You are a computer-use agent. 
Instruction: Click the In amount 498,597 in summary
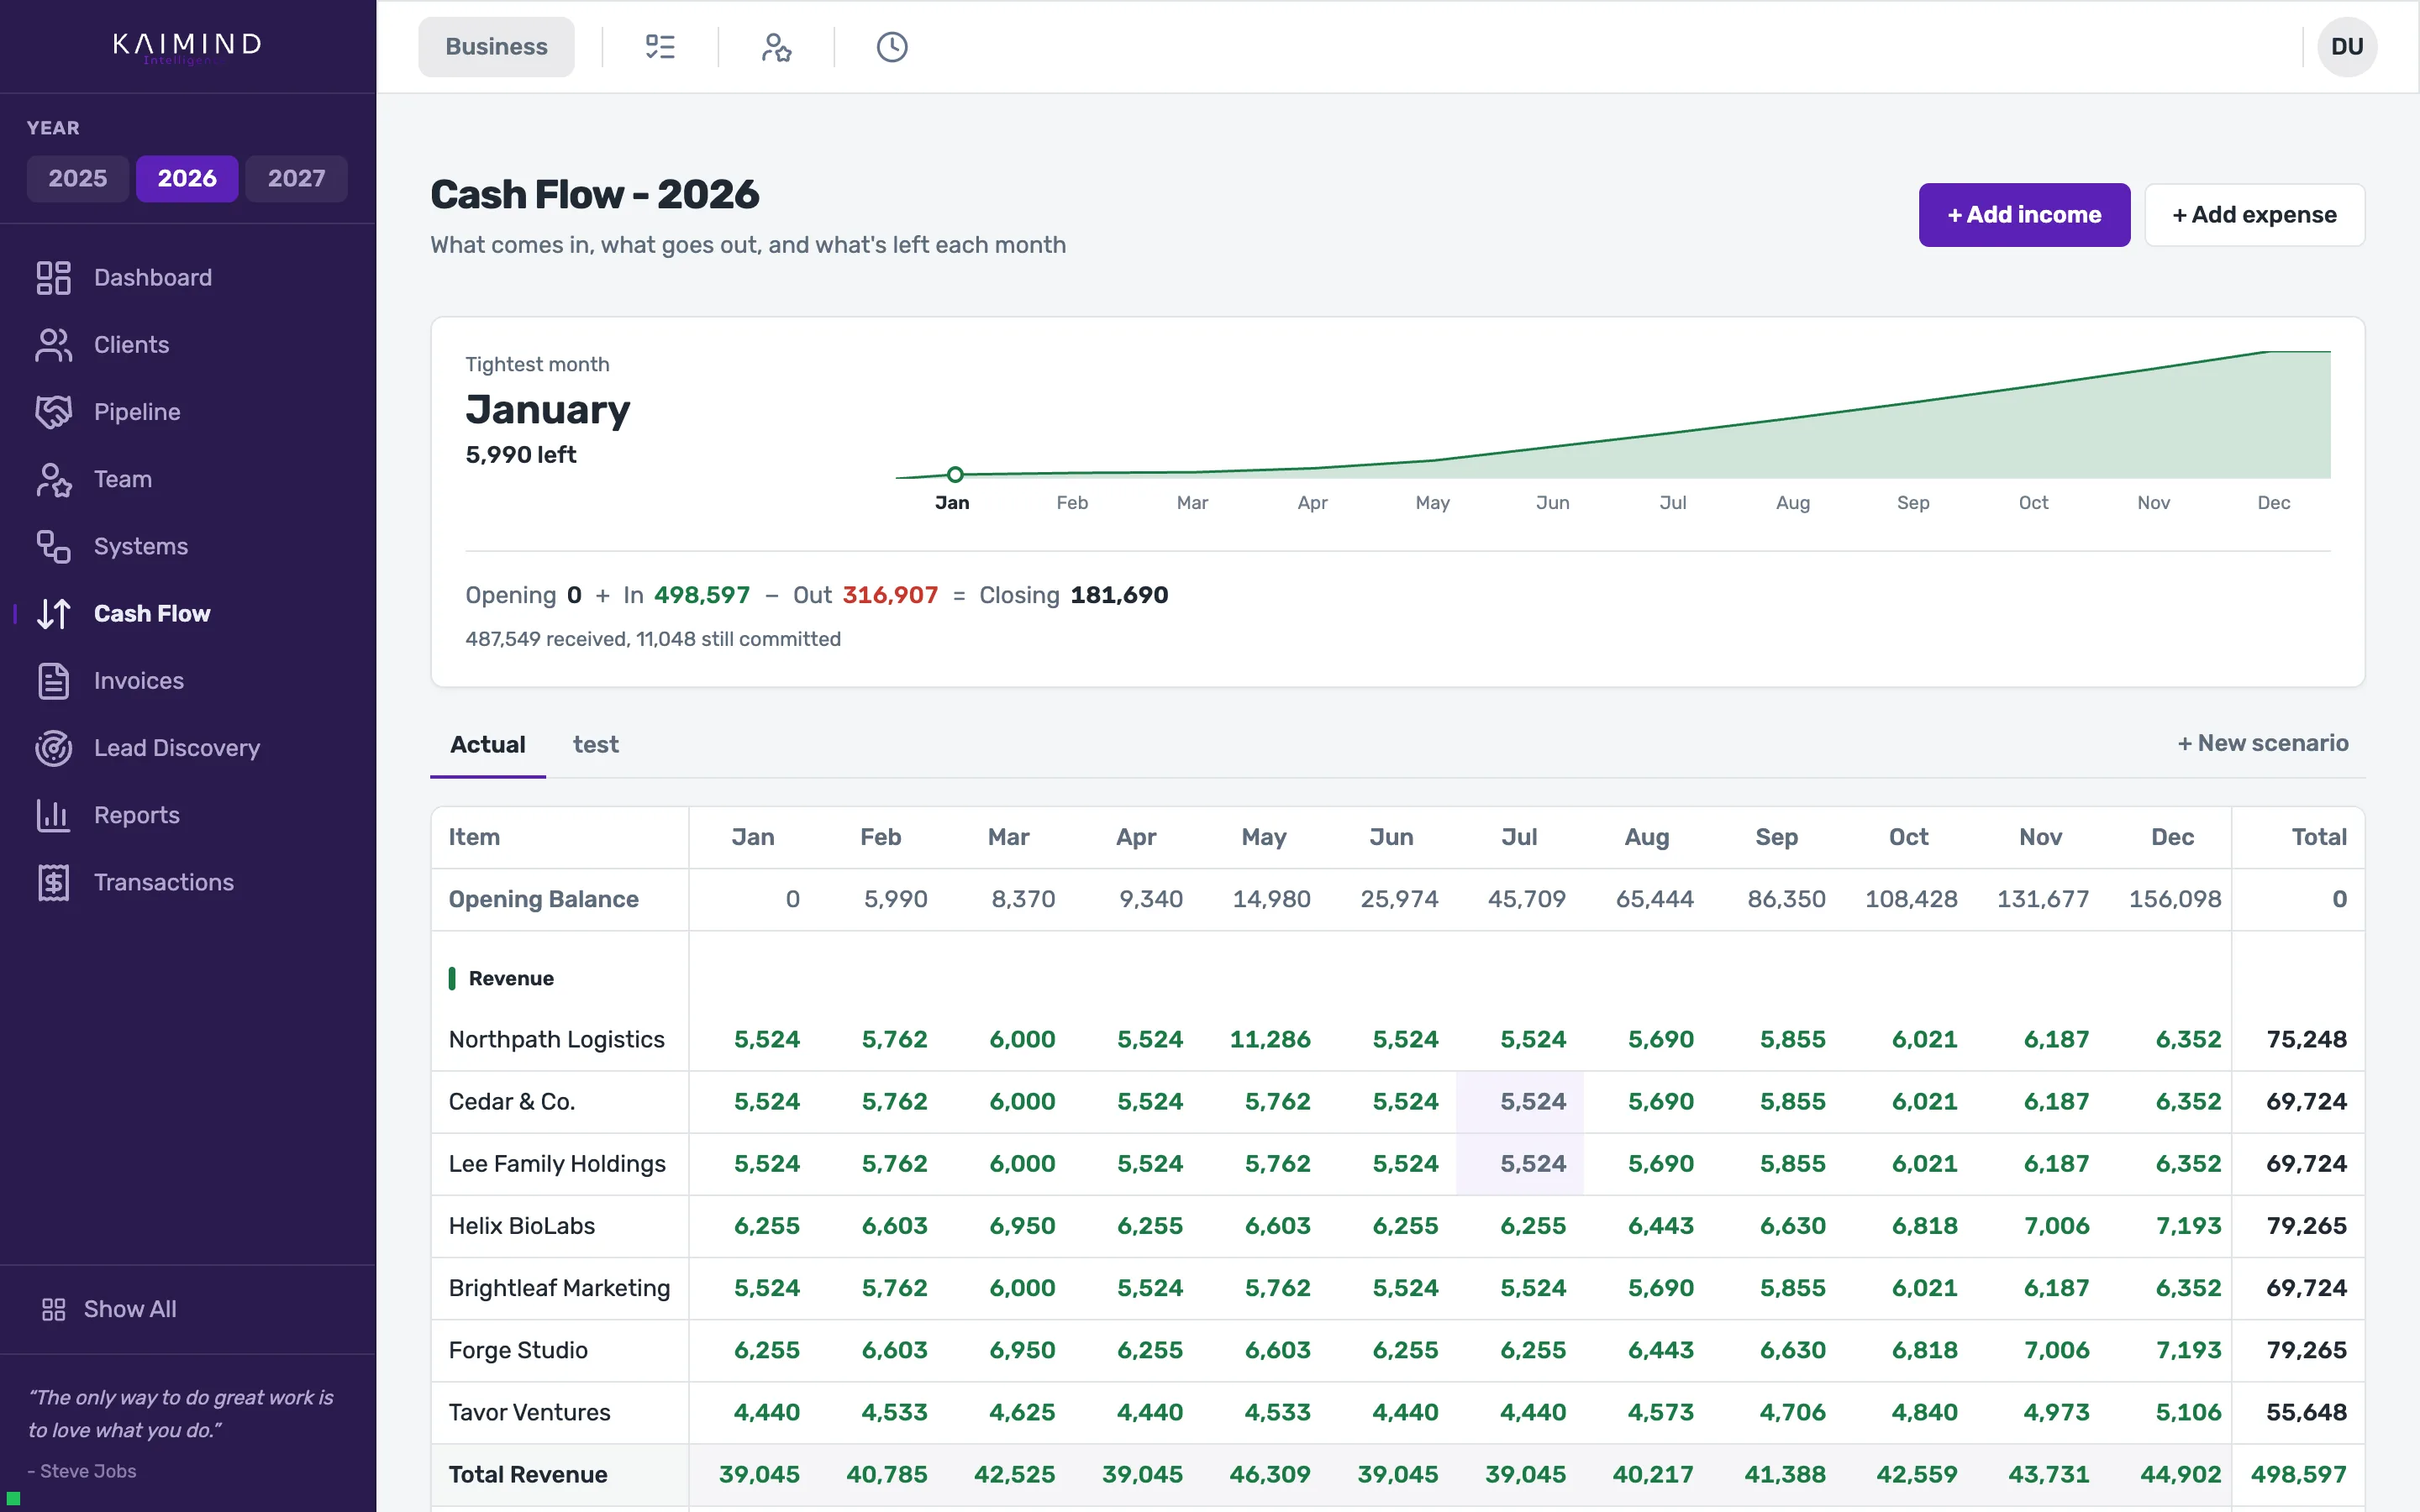click(702, 595)
